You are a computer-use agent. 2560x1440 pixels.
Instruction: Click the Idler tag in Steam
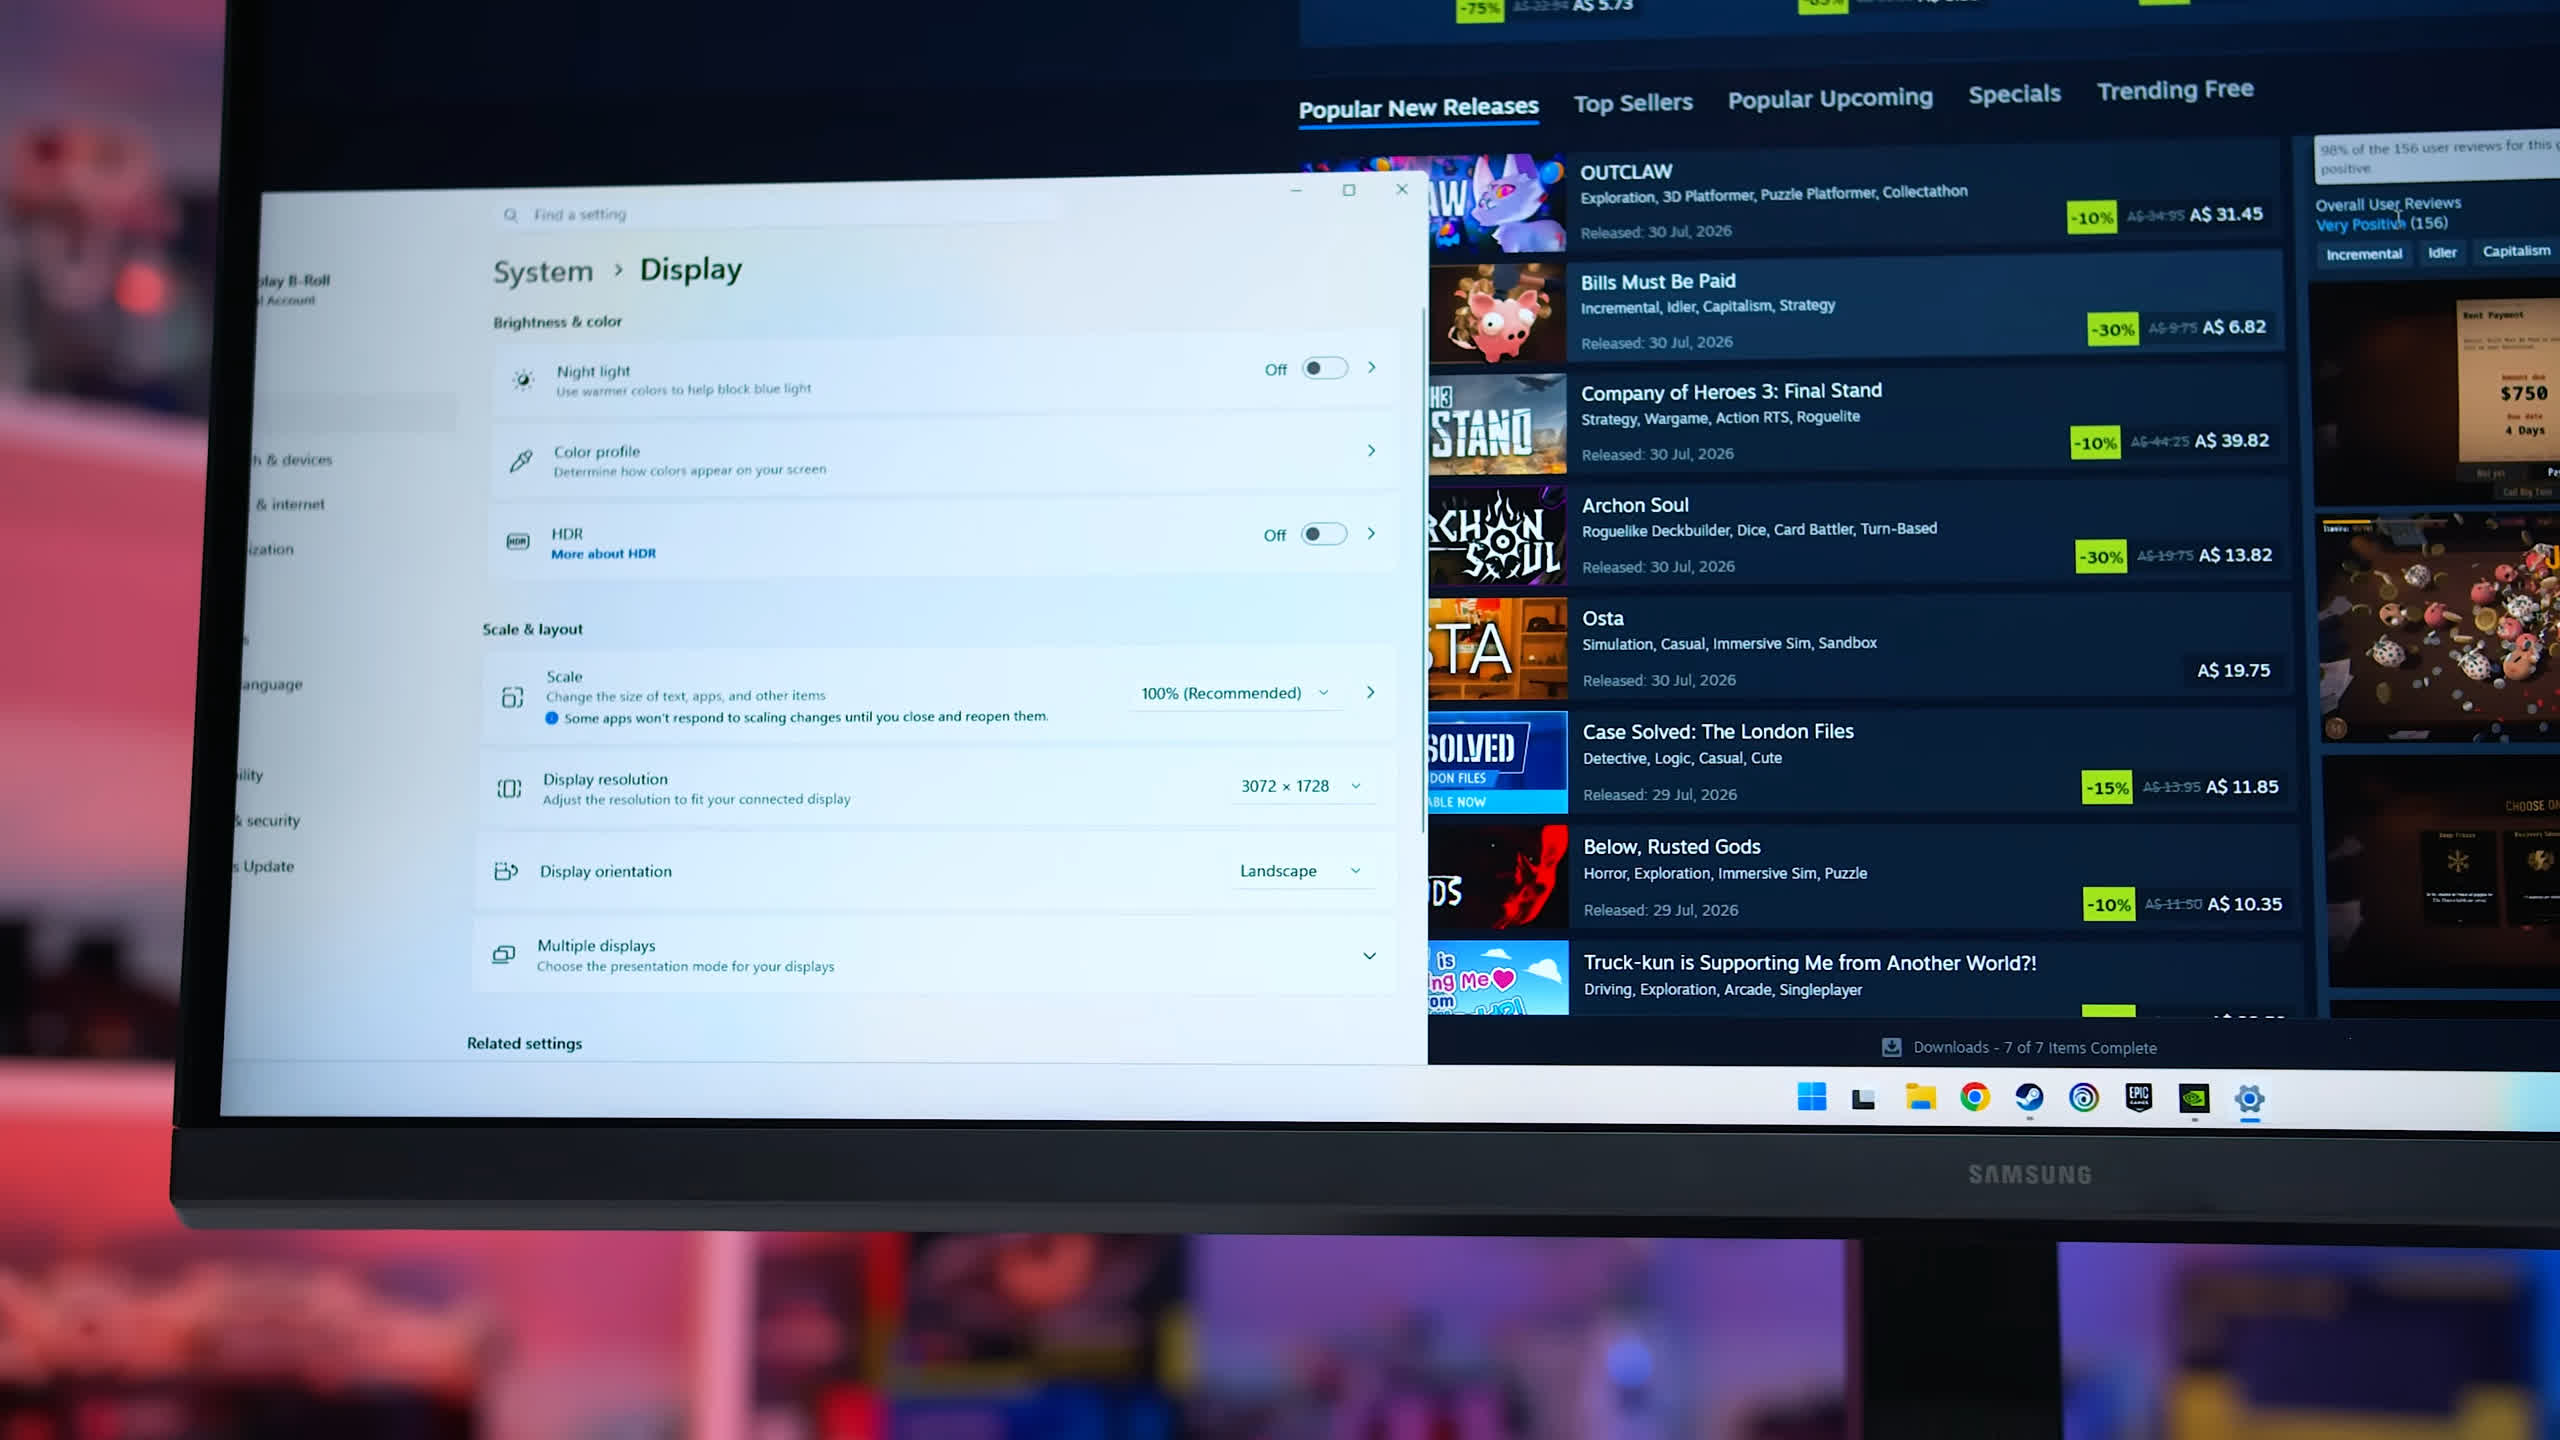click(x=2442, y=253)
